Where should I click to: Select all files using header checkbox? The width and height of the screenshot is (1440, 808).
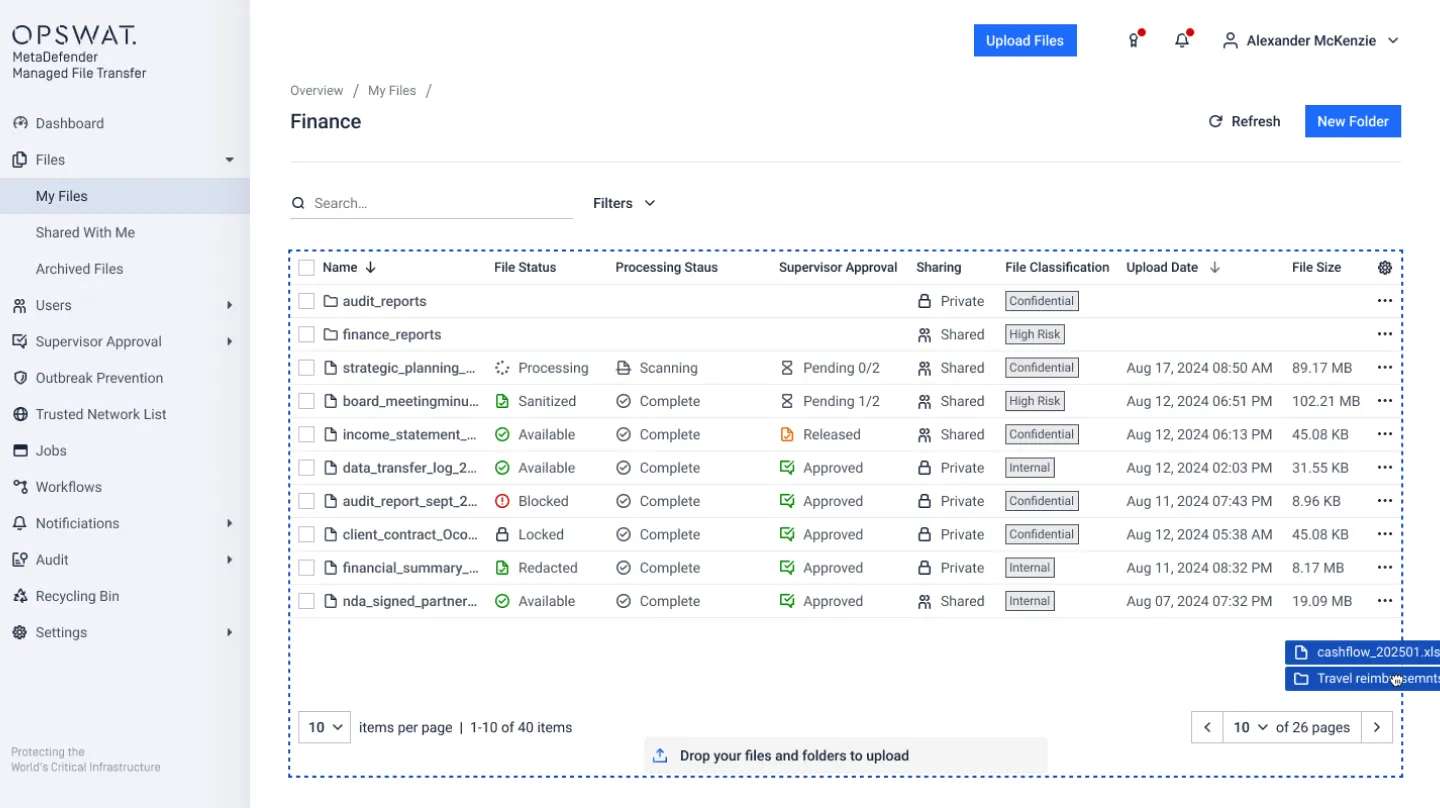pyautogui.click(x=307, y=268)
